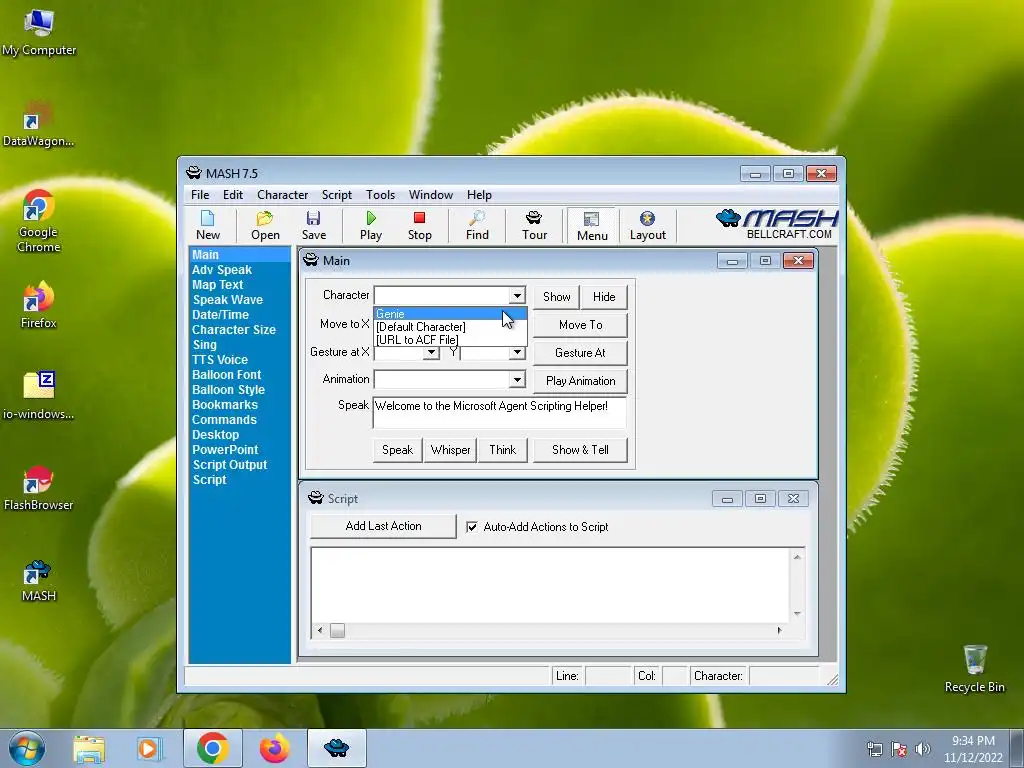Click the script horizontal scrollbar thumb
The width and height of the screenshot is (1024, 768).
coord(337,630)
